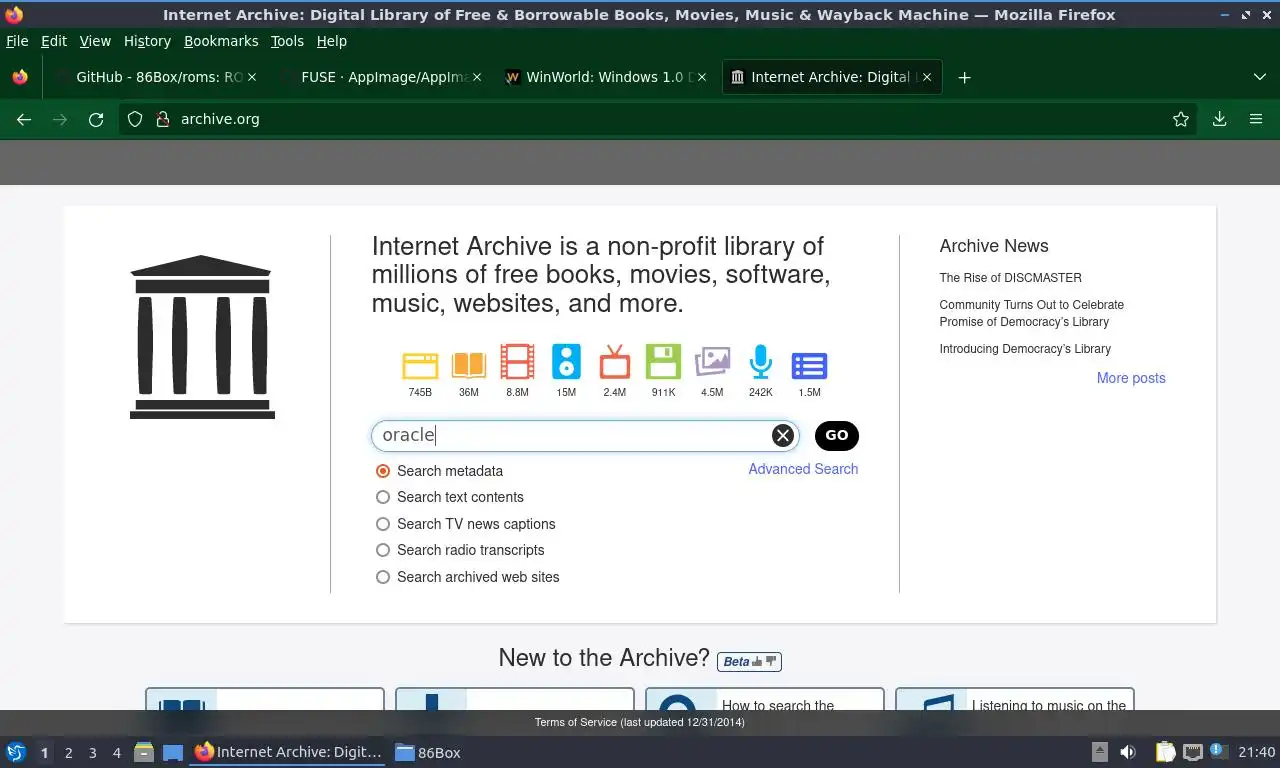This screenshot has height=768, width=1280.
Task: Click the 21:40 taskbar clock
Action: click(x=1257, y=752)
